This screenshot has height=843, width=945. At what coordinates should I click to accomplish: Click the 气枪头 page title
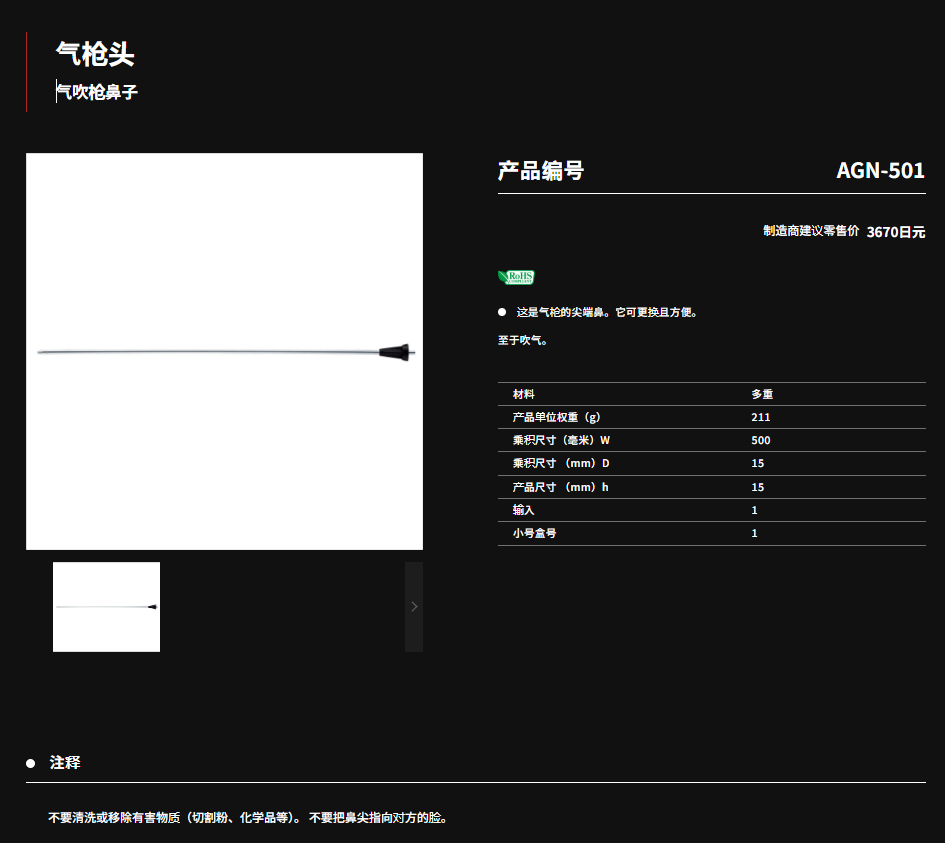click(x=95, y=54)
